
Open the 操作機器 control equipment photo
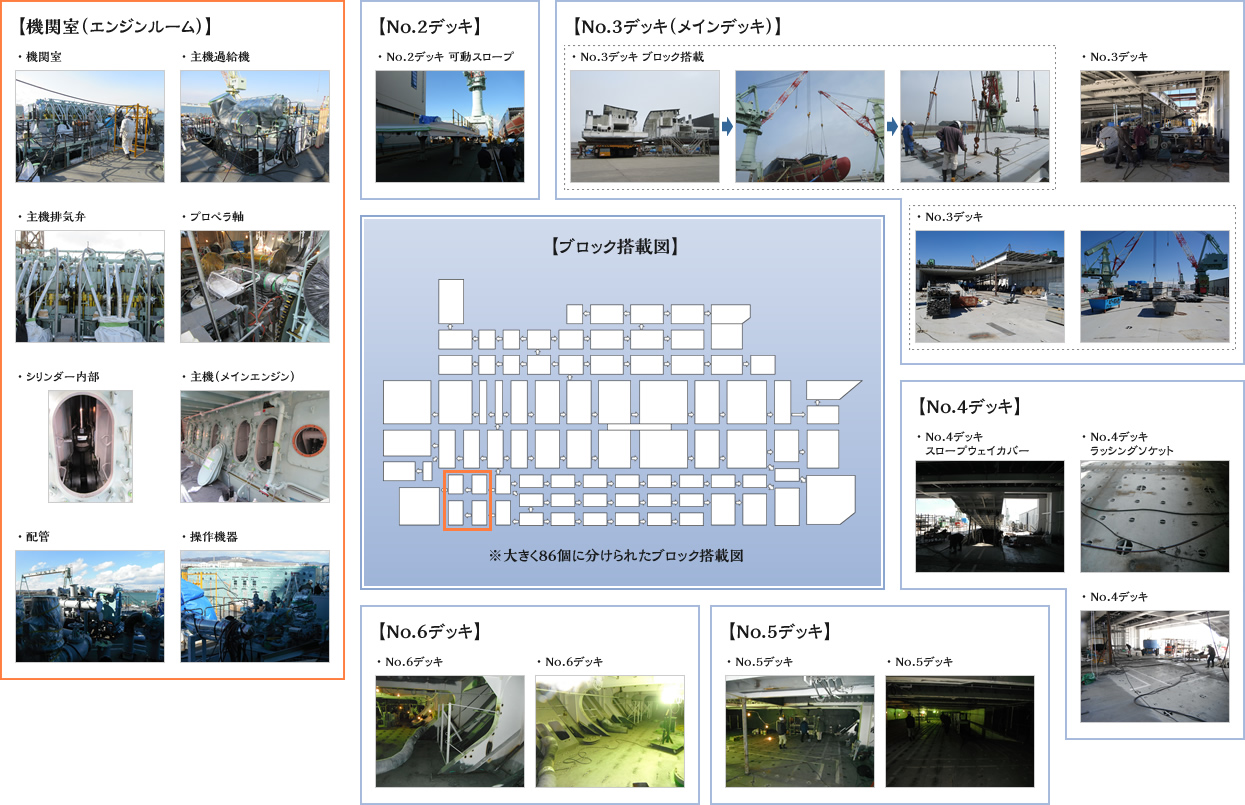pos(255,606)
